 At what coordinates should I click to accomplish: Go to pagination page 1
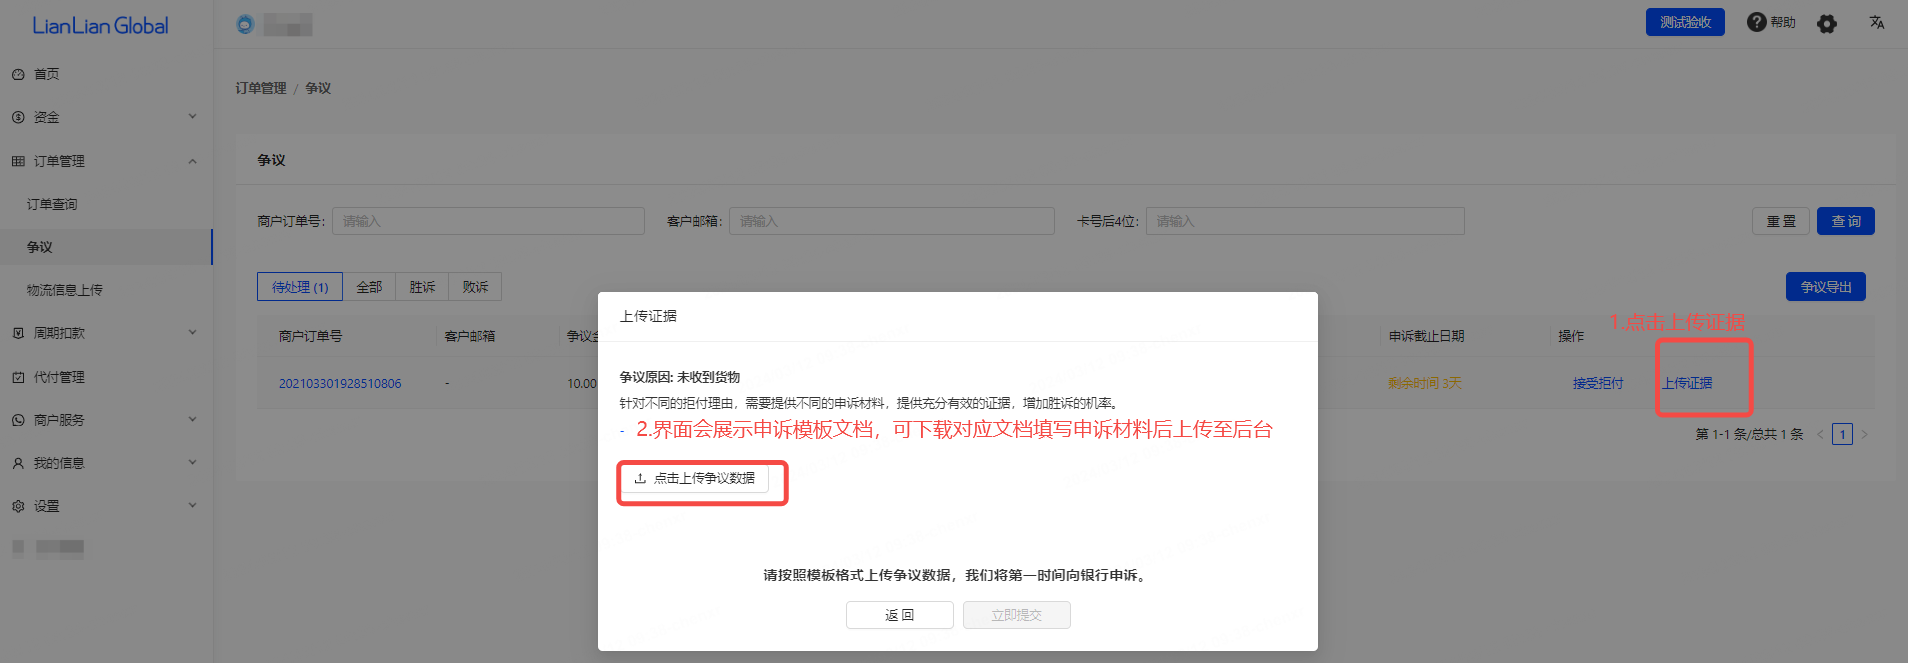[1842, 434]
